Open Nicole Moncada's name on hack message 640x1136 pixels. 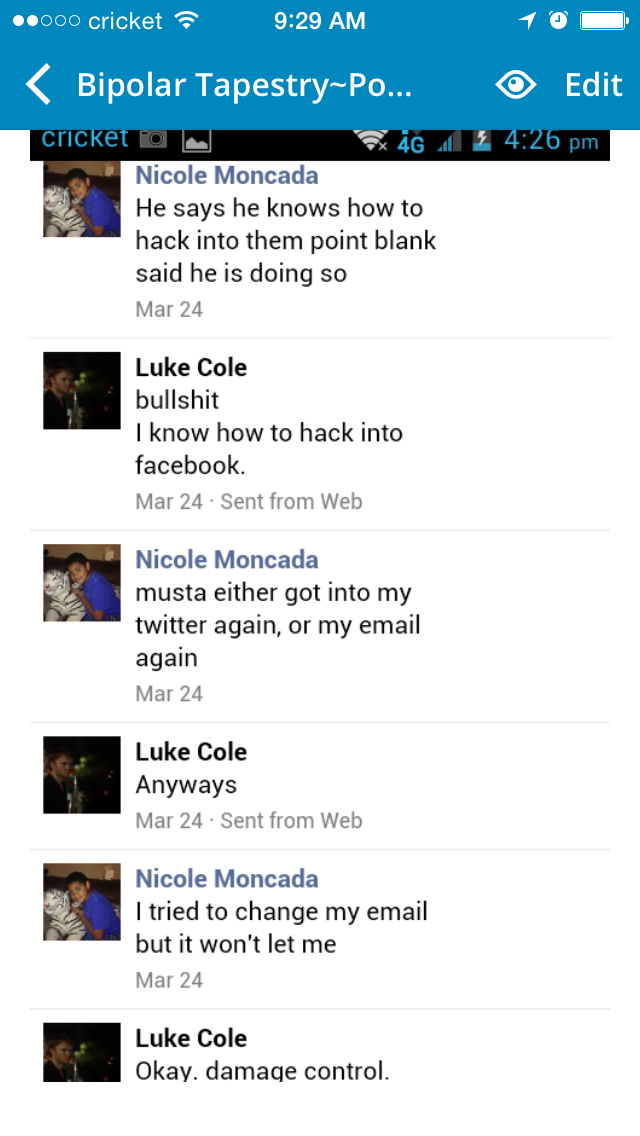(x=227, y=175)
